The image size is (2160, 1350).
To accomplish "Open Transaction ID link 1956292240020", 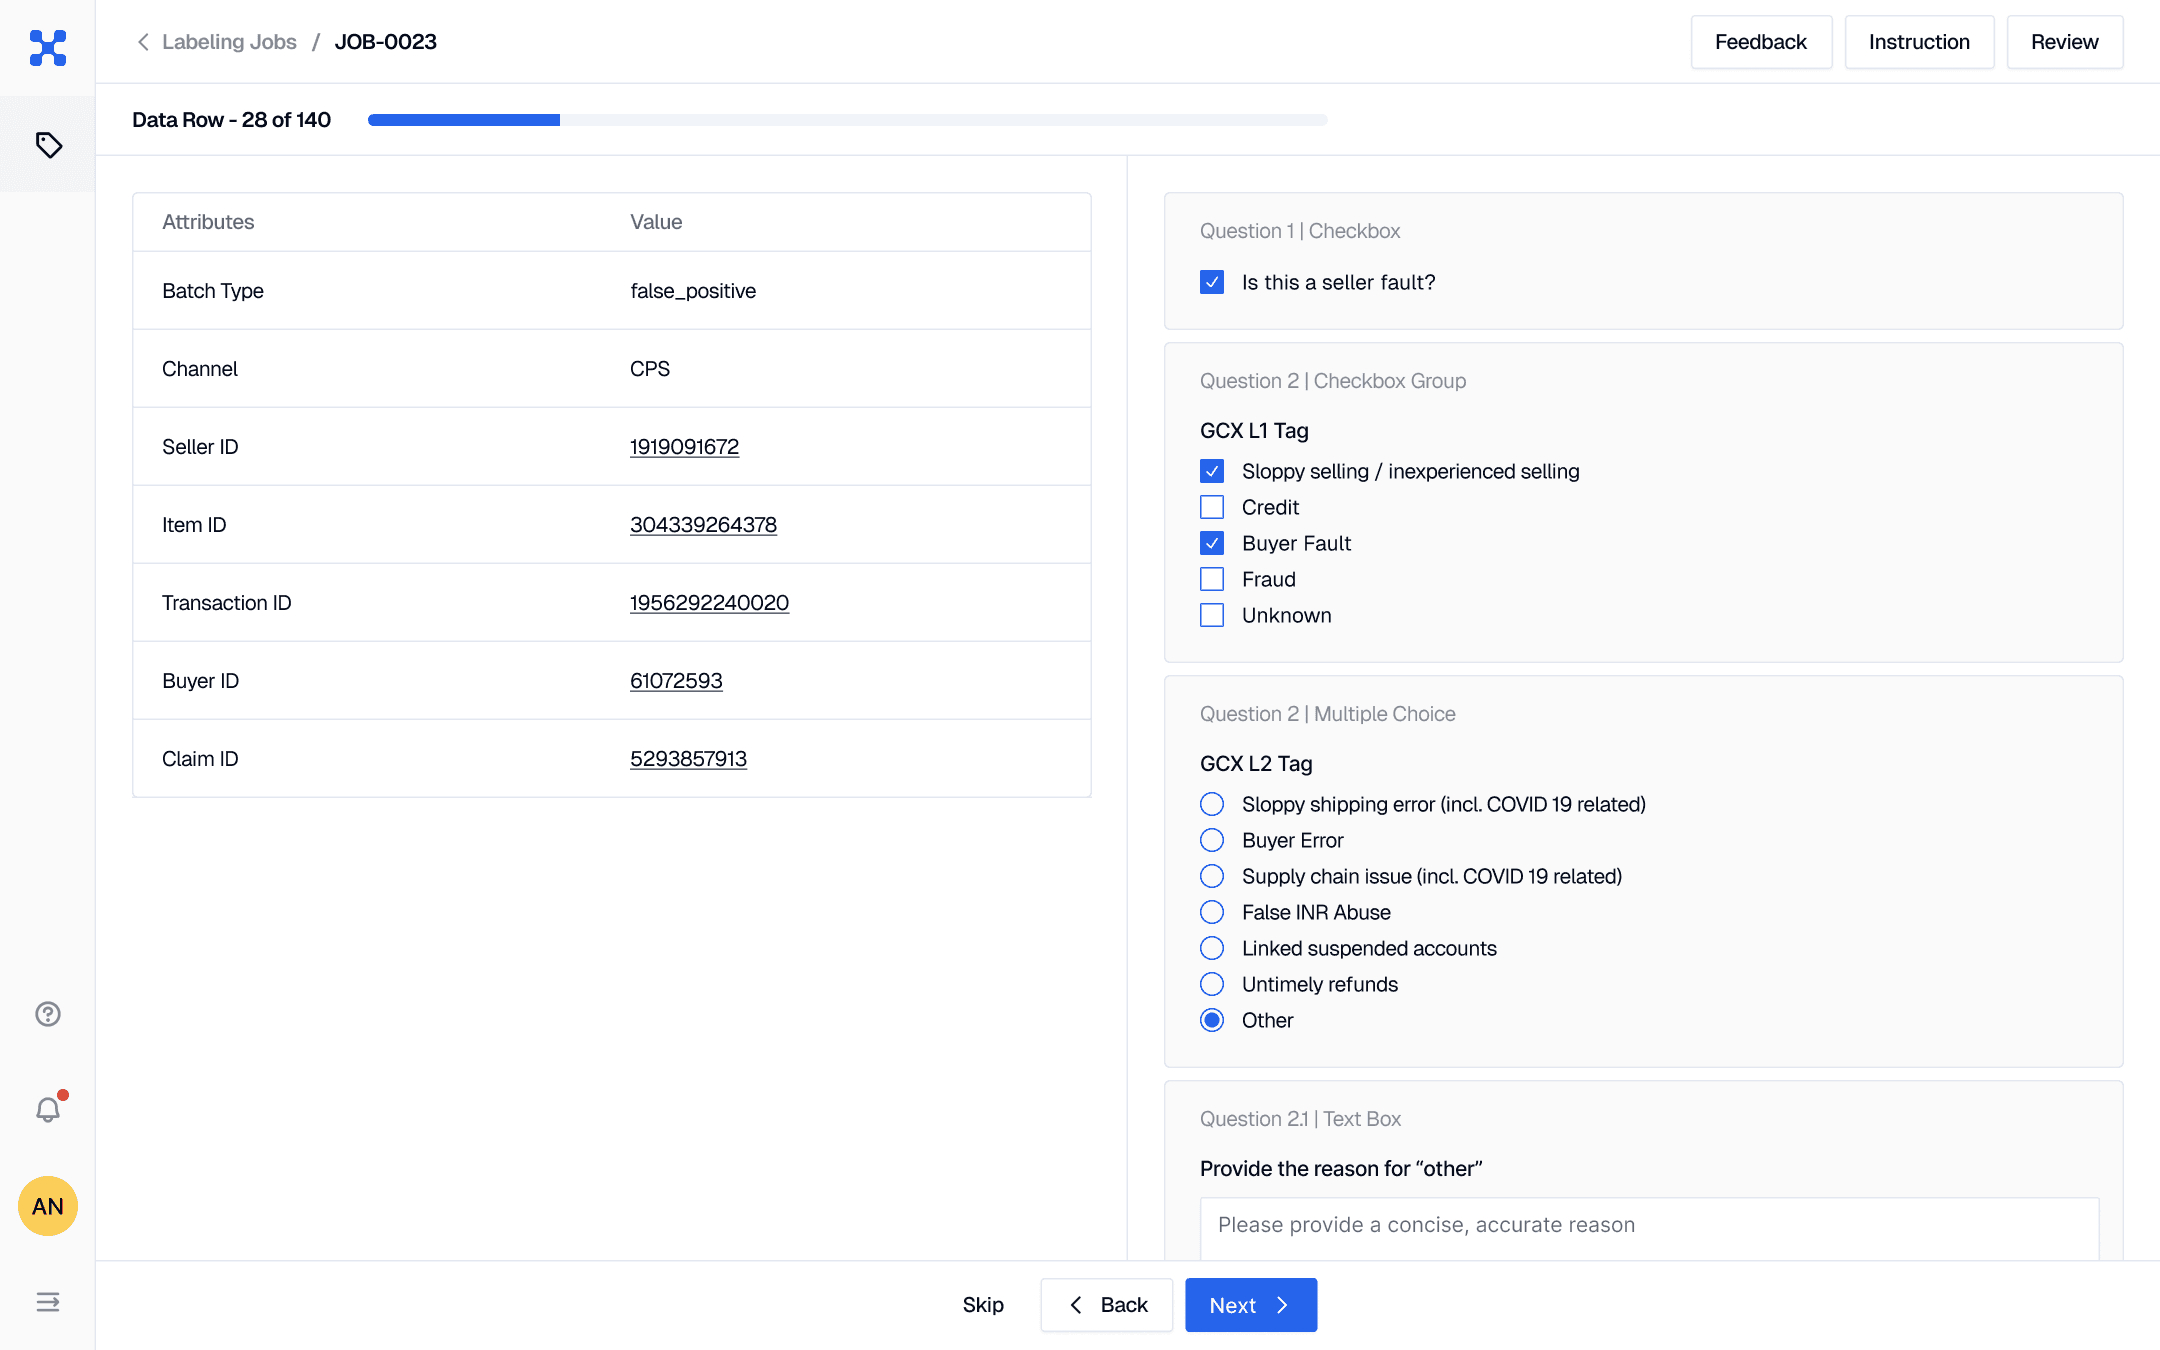I will (709, 603).
